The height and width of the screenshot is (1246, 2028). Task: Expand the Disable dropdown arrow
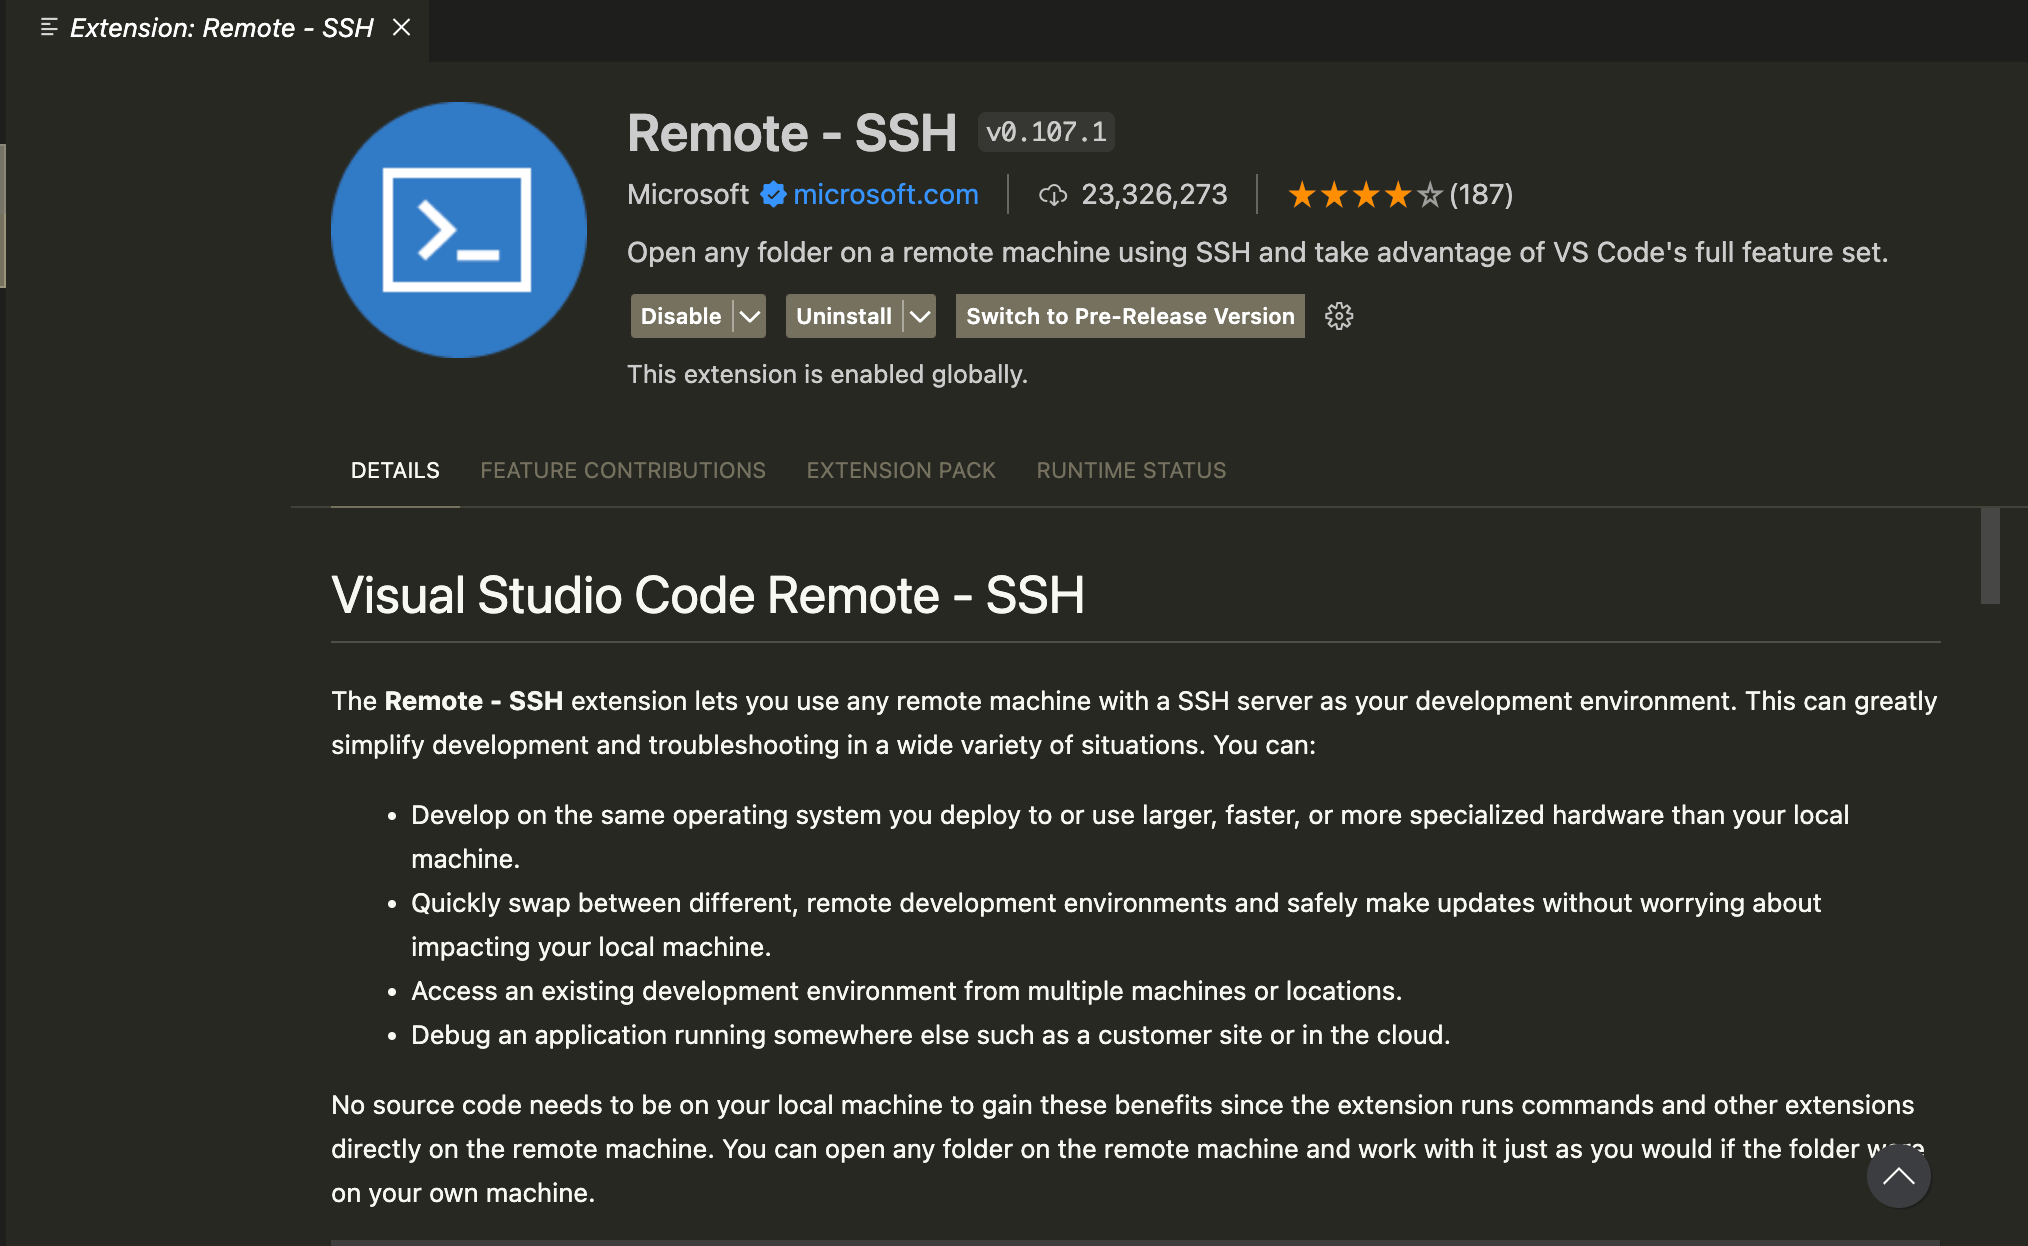(x=750, y=316)
